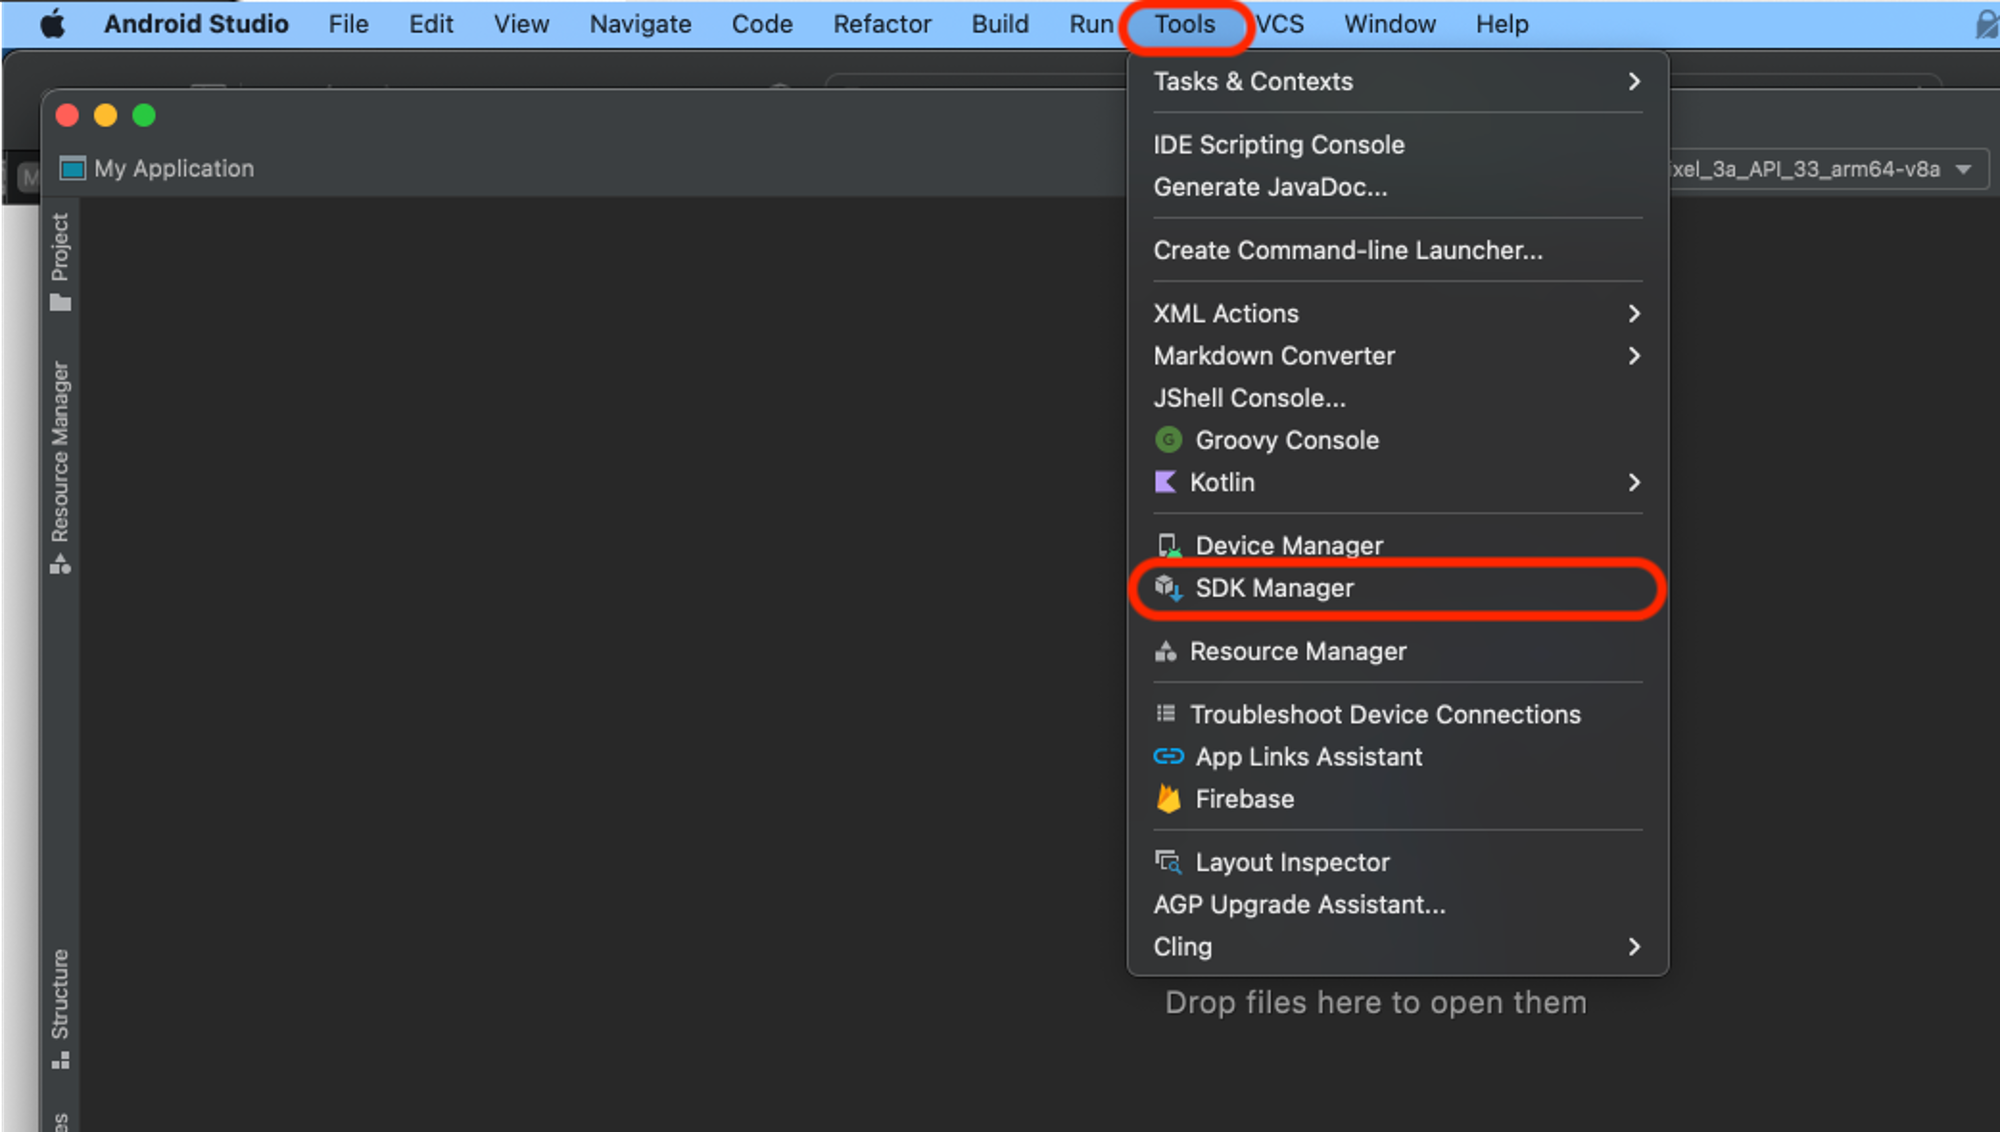Open the Window menu
This screenshot has width=2000, height=1132.
[1389, 24]
